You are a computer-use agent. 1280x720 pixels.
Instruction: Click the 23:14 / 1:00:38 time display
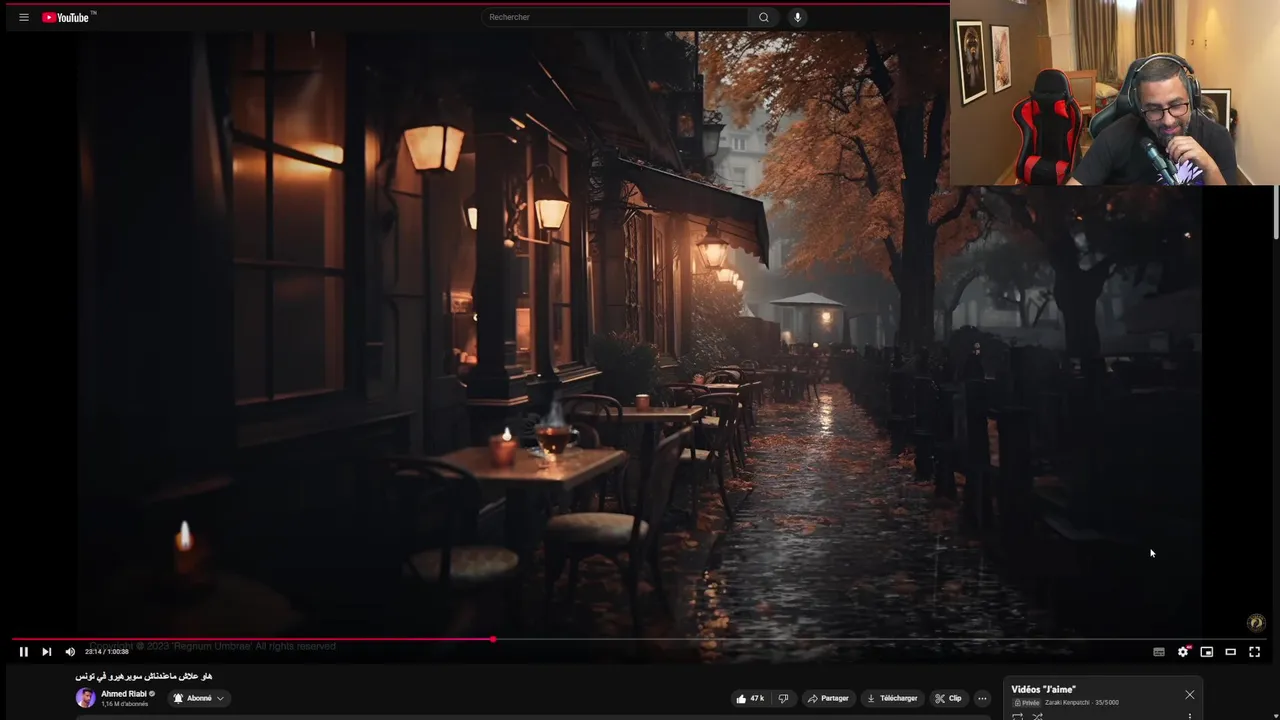107,652
